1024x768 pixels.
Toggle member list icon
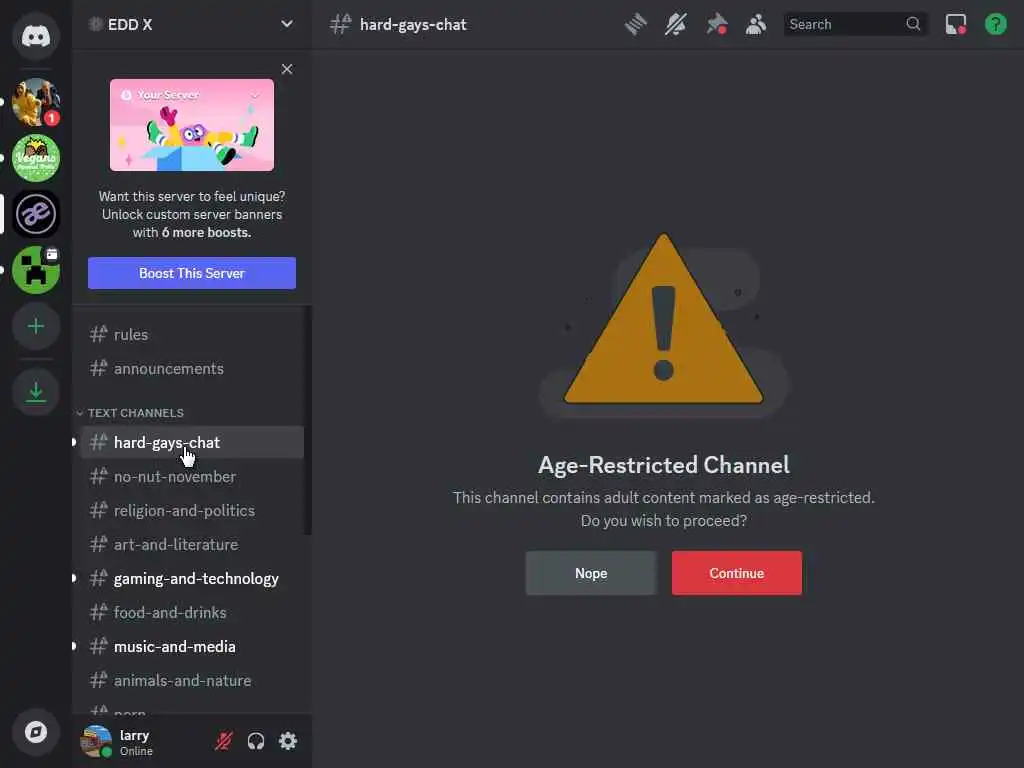click(x=756, y=25)
